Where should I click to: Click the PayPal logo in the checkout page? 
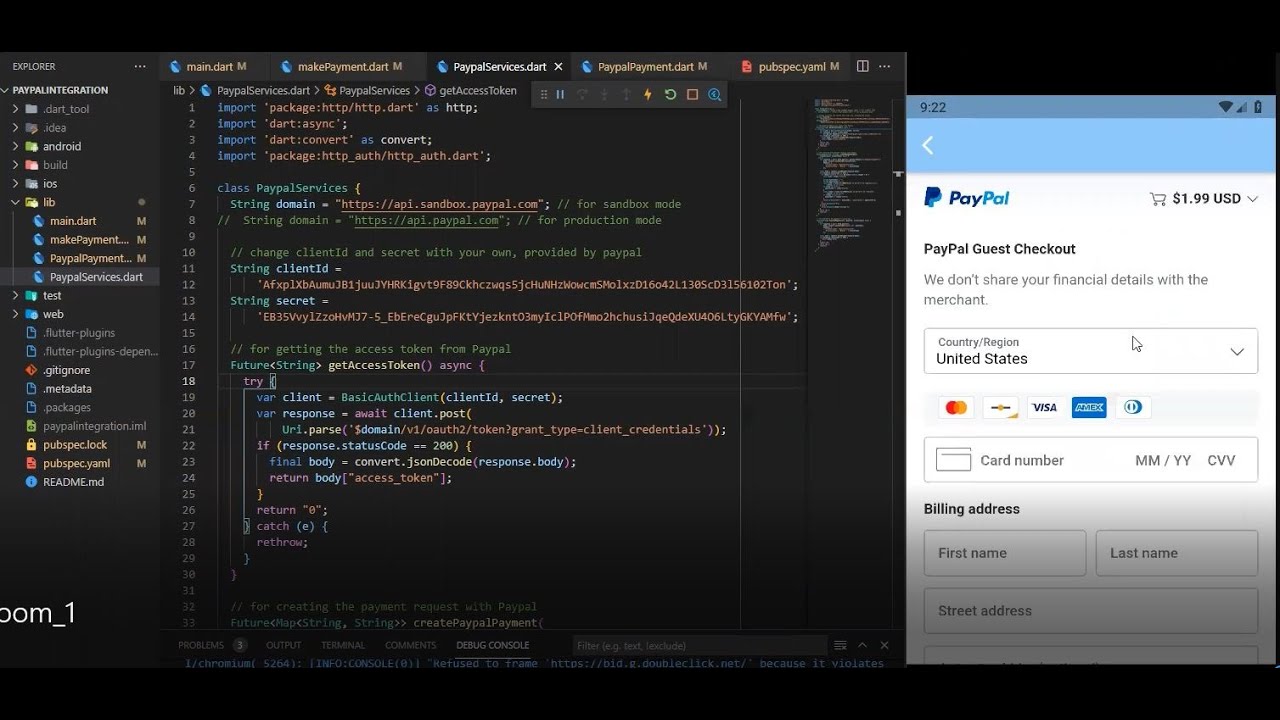[x=966, y=198]
